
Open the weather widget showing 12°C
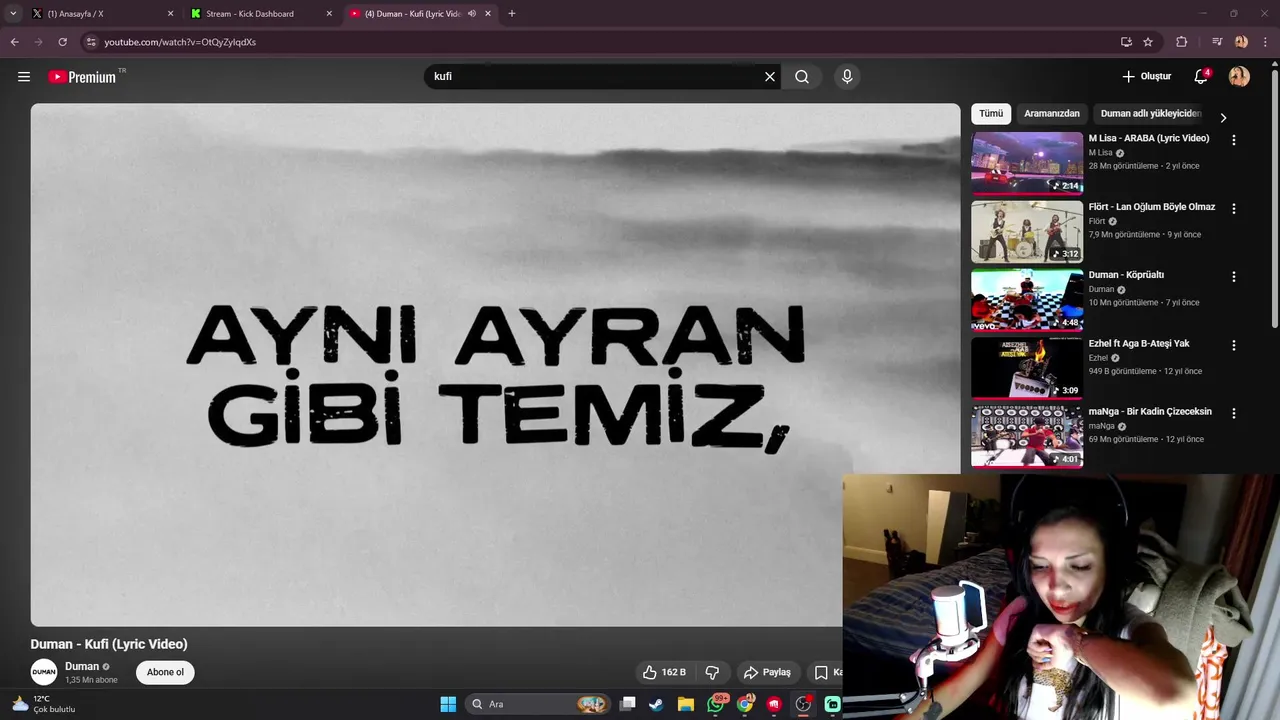(x=42, y=704)
